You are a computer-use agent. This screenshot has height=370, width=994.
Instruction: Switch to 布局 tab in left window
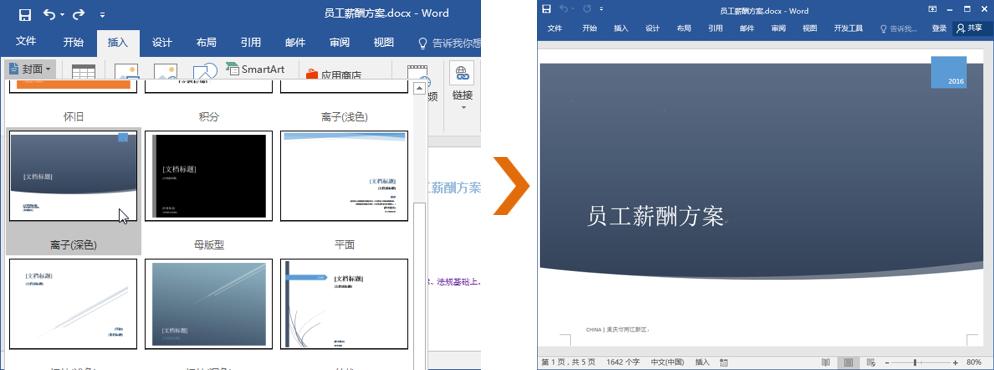pyautogui.click(x=206, y=42)
